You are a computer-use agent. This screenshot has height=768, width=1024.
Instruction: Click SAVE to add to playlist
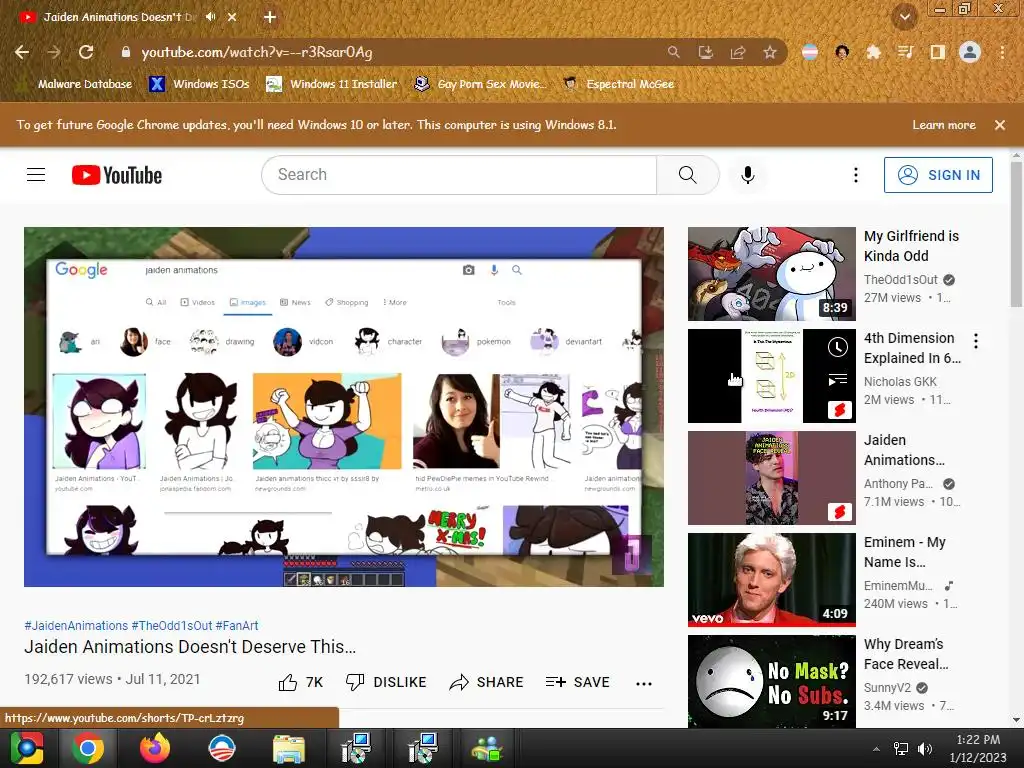(x=578, y=682)
